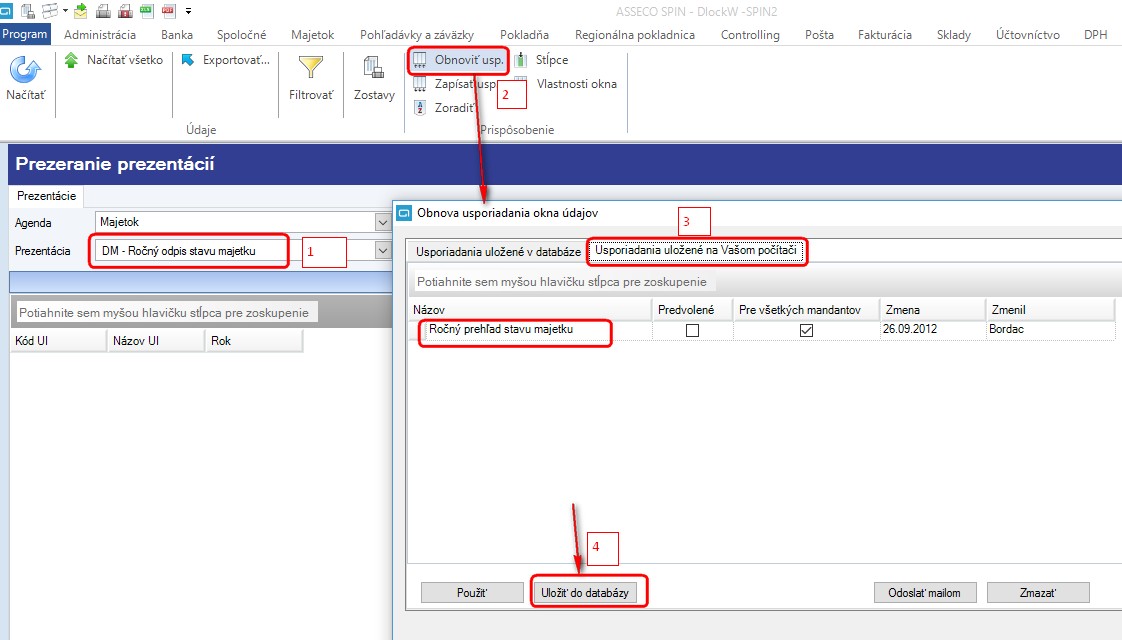Open the Filtrovať funnel filter
The width and height of the screenshot is (1122, 640).
tap(311, 68)
